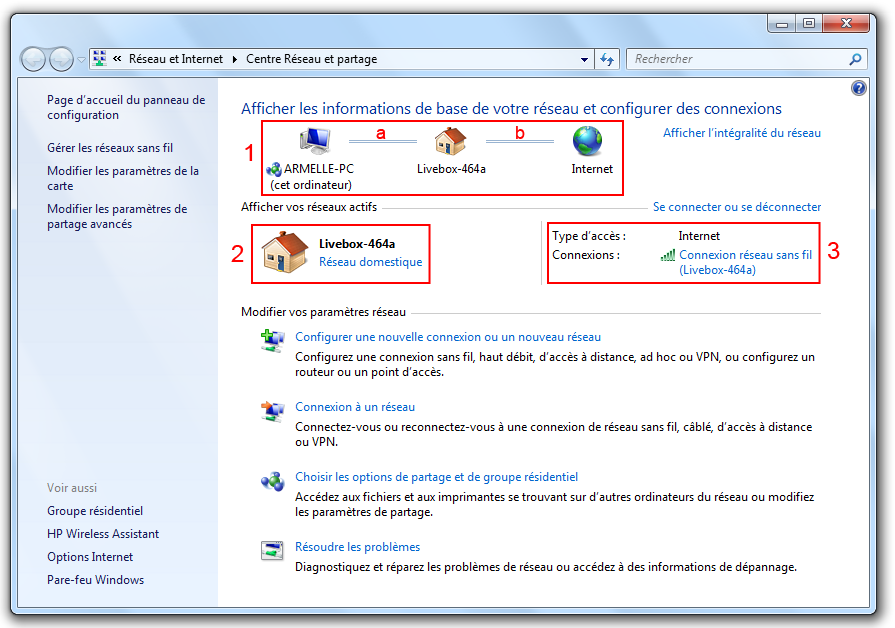This screenshot has height=628, width=895.
Task: Click Modifier les paramètres de partage avancés
Action: click(x=117, y=216)
